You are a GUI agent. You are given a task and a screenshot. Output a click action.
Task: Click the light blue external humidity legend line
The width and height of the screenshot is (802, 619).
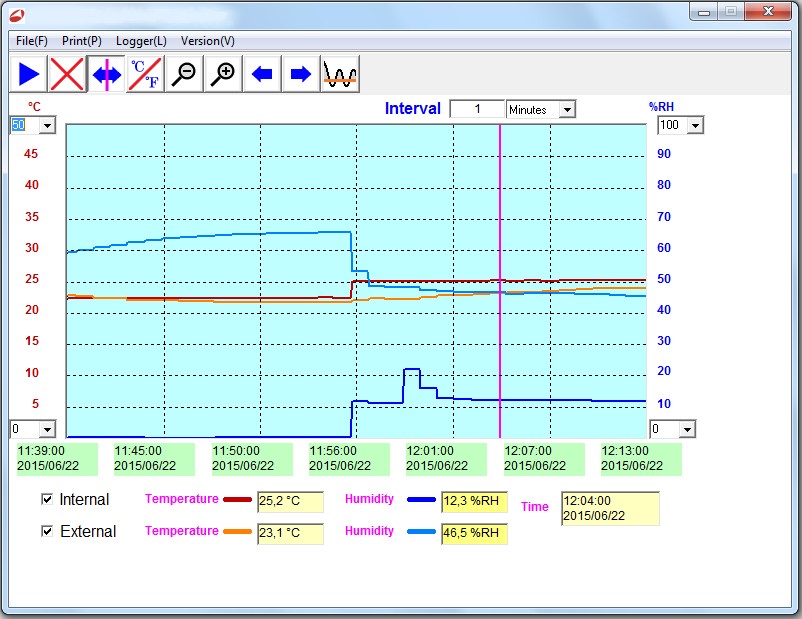[421, 531]
